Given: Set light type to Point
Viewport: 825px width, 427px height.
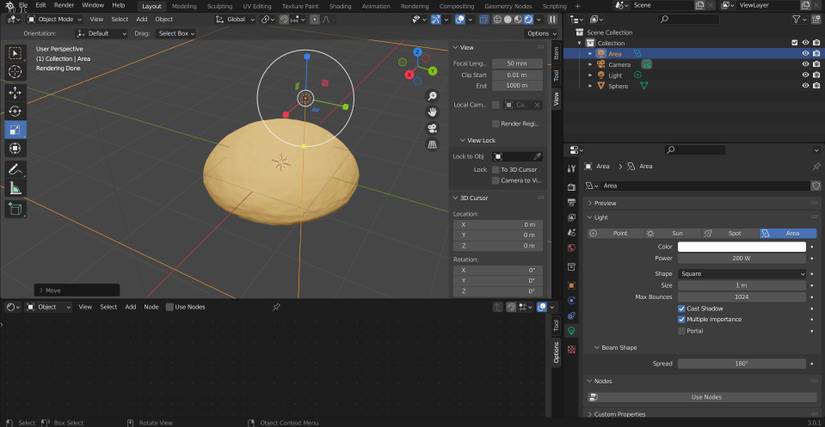Looking at the screenshot, I should 616,233.
